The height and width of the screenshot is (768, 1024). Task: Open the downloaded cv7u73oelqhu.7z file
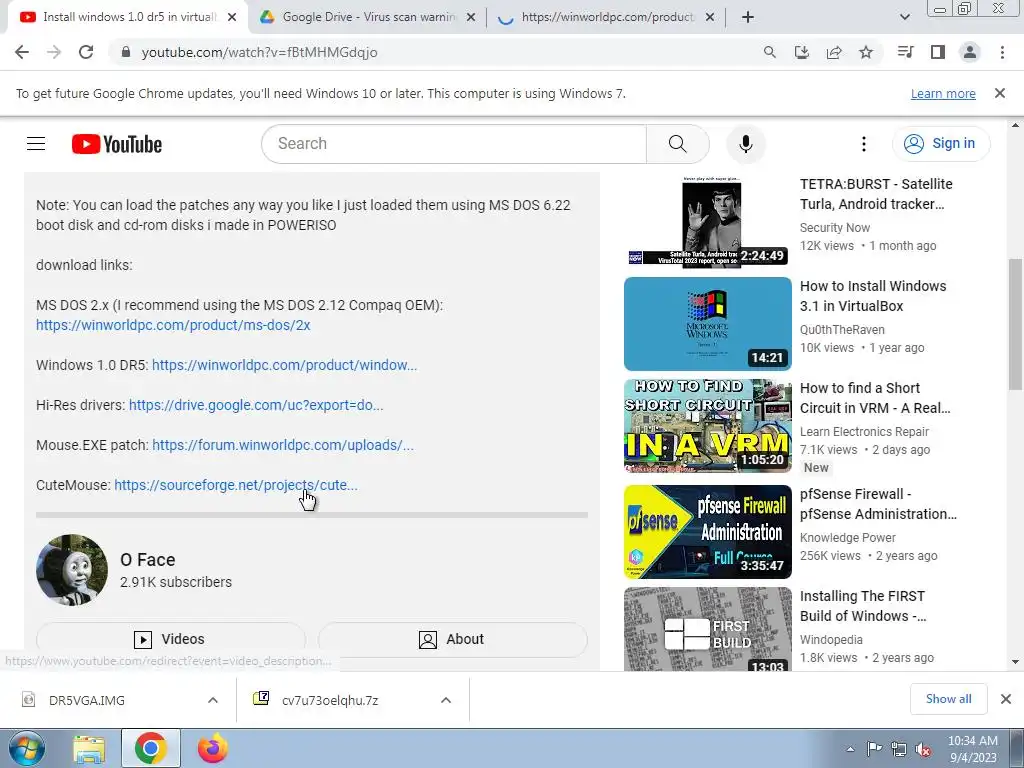point(330,700)
